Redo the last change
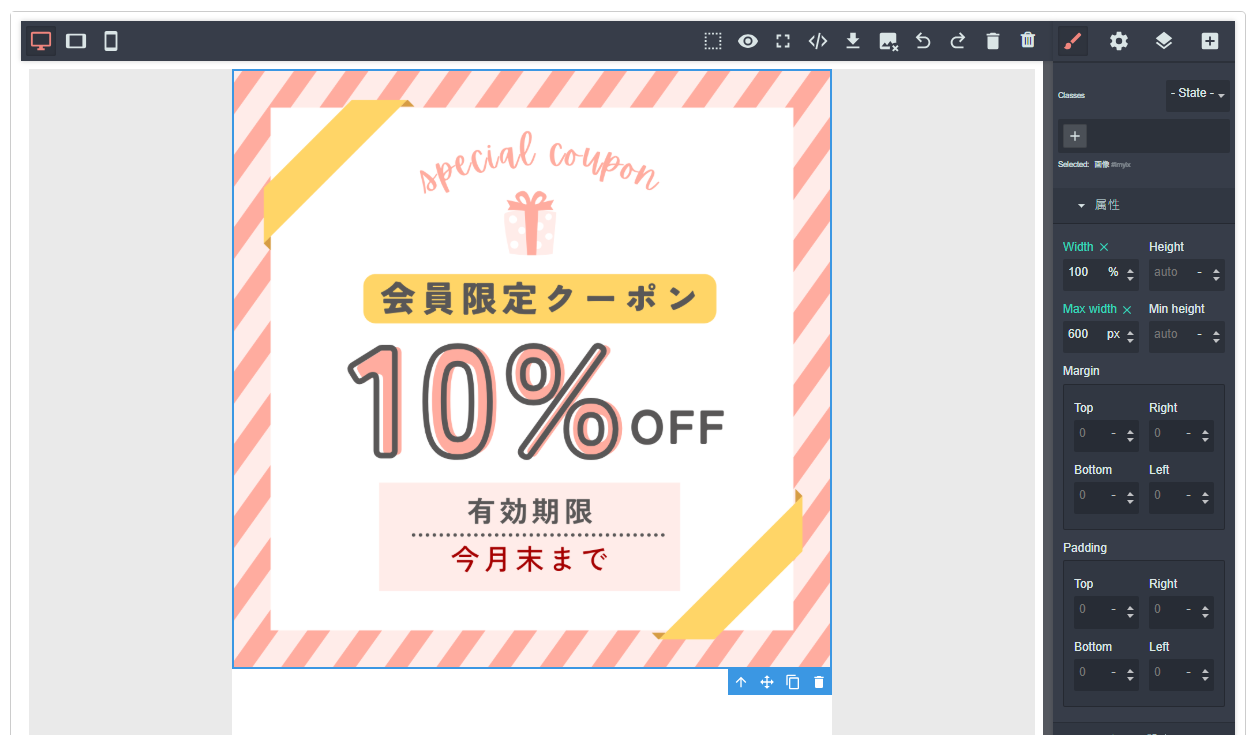1254x735 pixels. 958,41
